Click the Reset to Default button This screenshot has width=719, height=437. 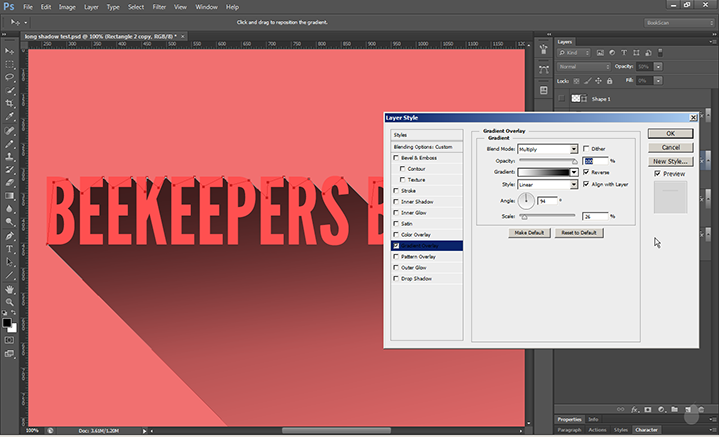579,232
